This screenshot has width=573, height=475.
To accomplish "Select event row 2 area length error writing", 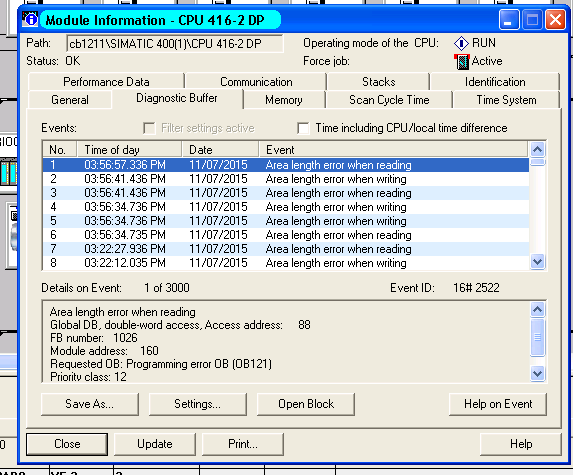I will point(286,179).
